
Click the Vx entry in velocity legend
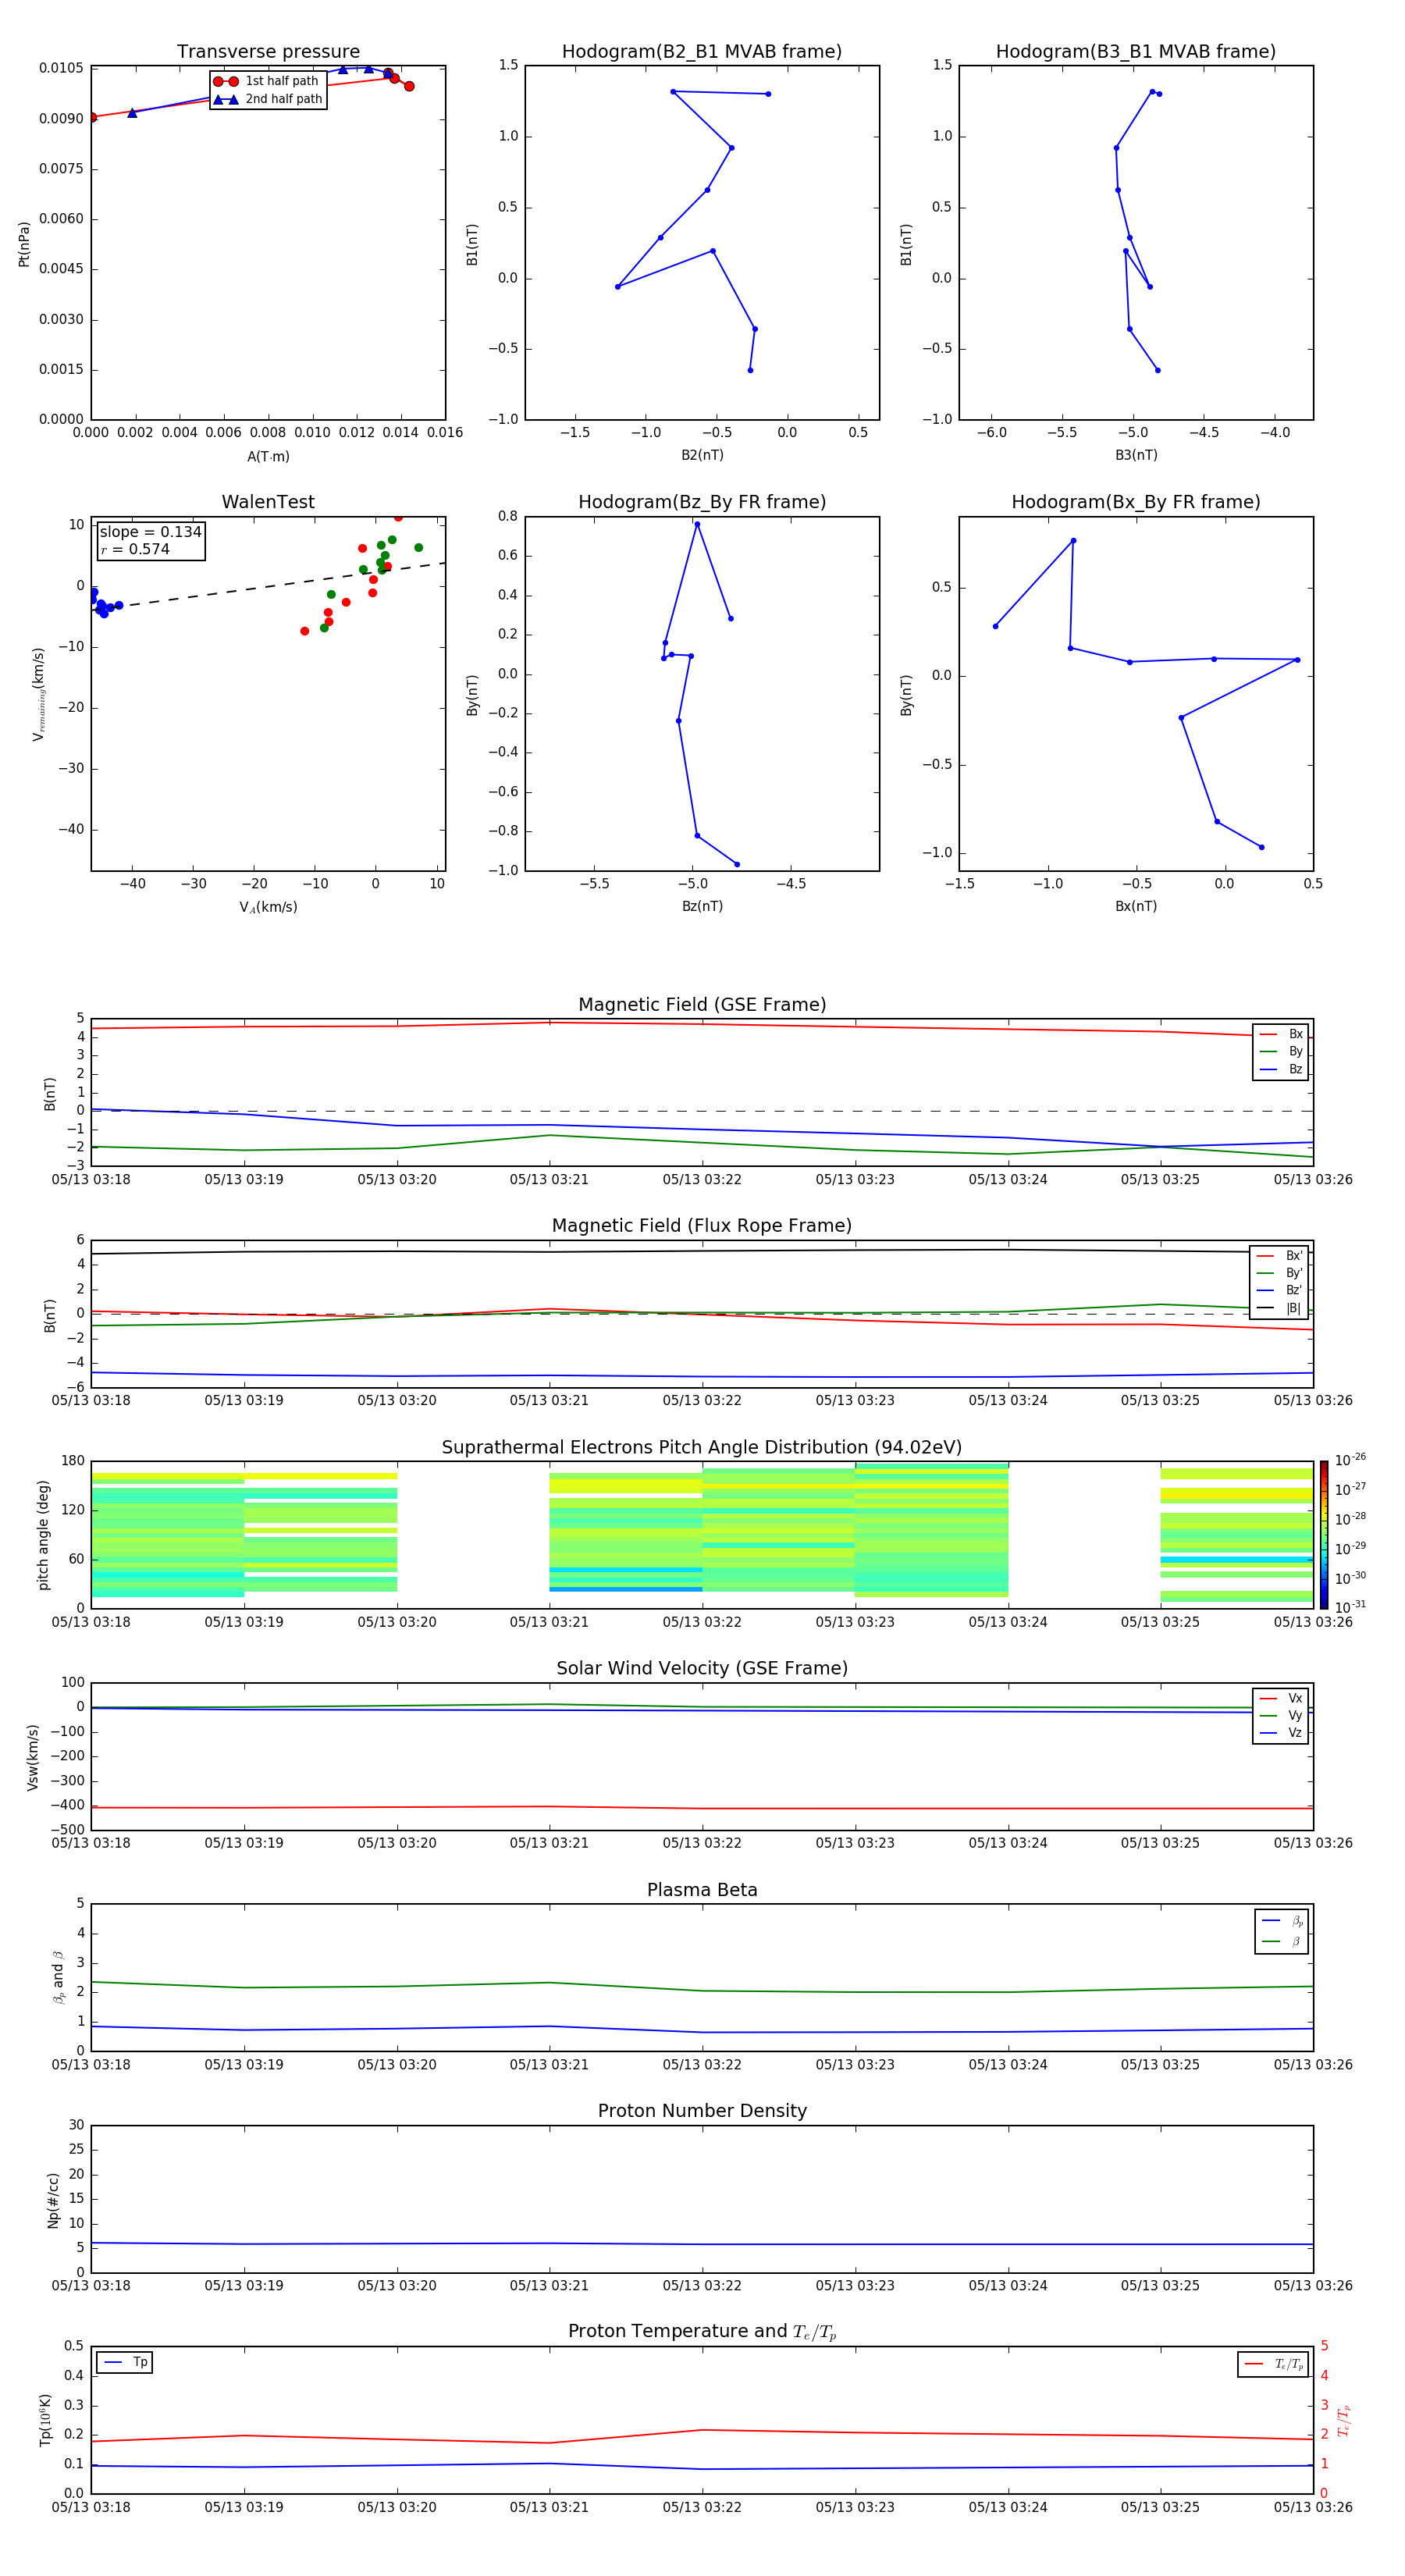pyautogui.click(x=1281, y=1698)
